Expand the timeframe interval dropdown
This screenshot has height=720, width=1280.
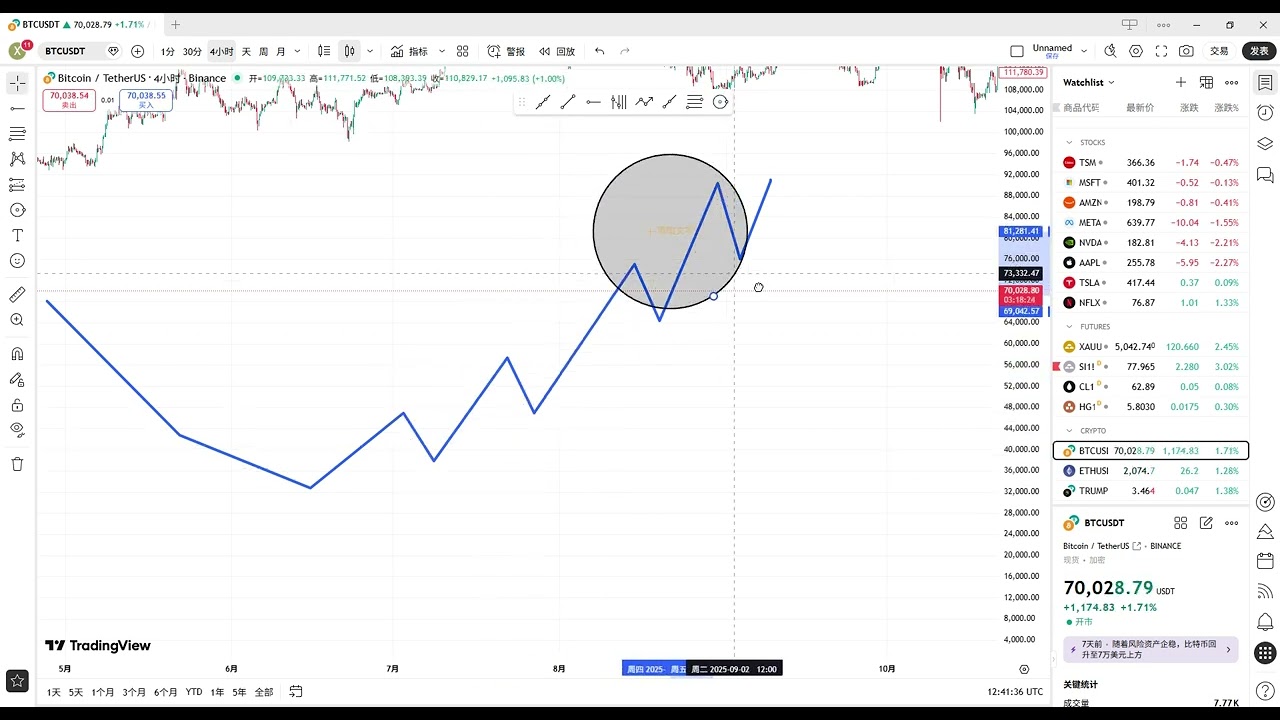click(299, 51)
